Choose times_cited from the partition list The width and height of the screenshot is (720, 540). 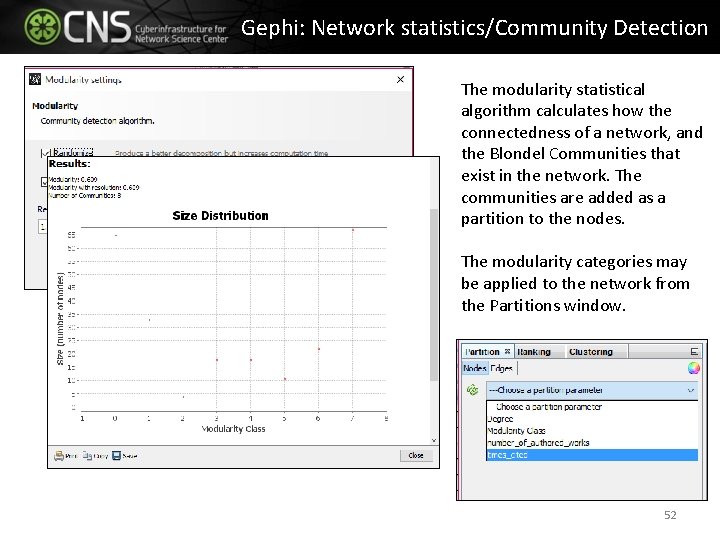(x=592, y=455)
